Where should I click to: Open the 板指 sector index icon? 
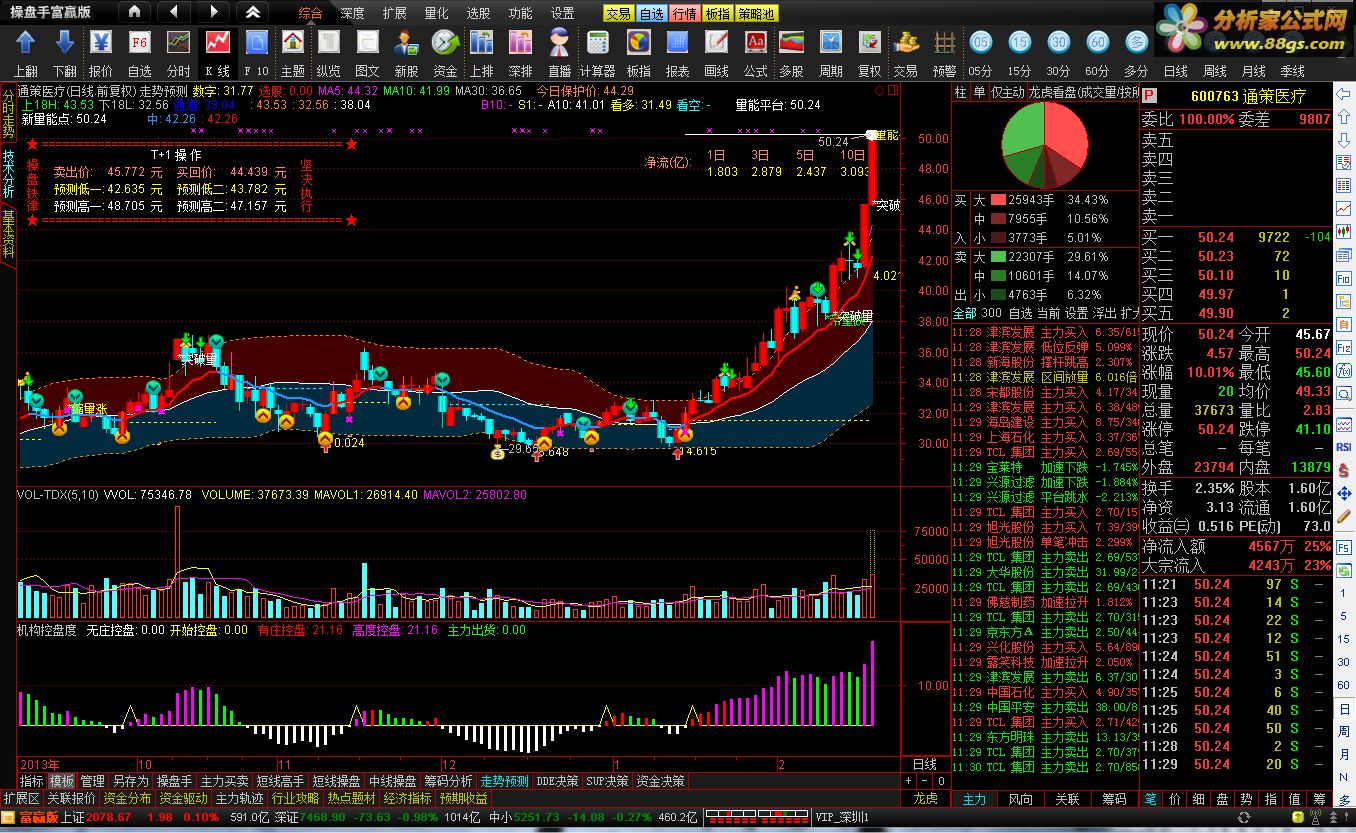pos(638,43)
